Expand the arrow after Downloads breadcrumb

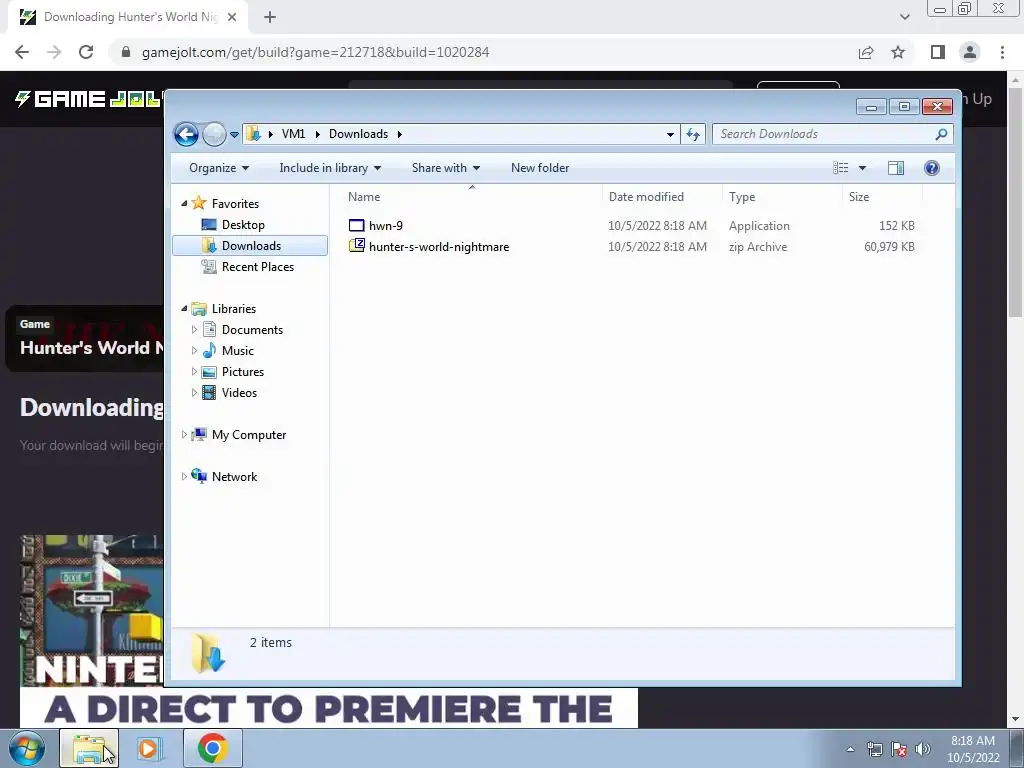[x=399, y=134]
